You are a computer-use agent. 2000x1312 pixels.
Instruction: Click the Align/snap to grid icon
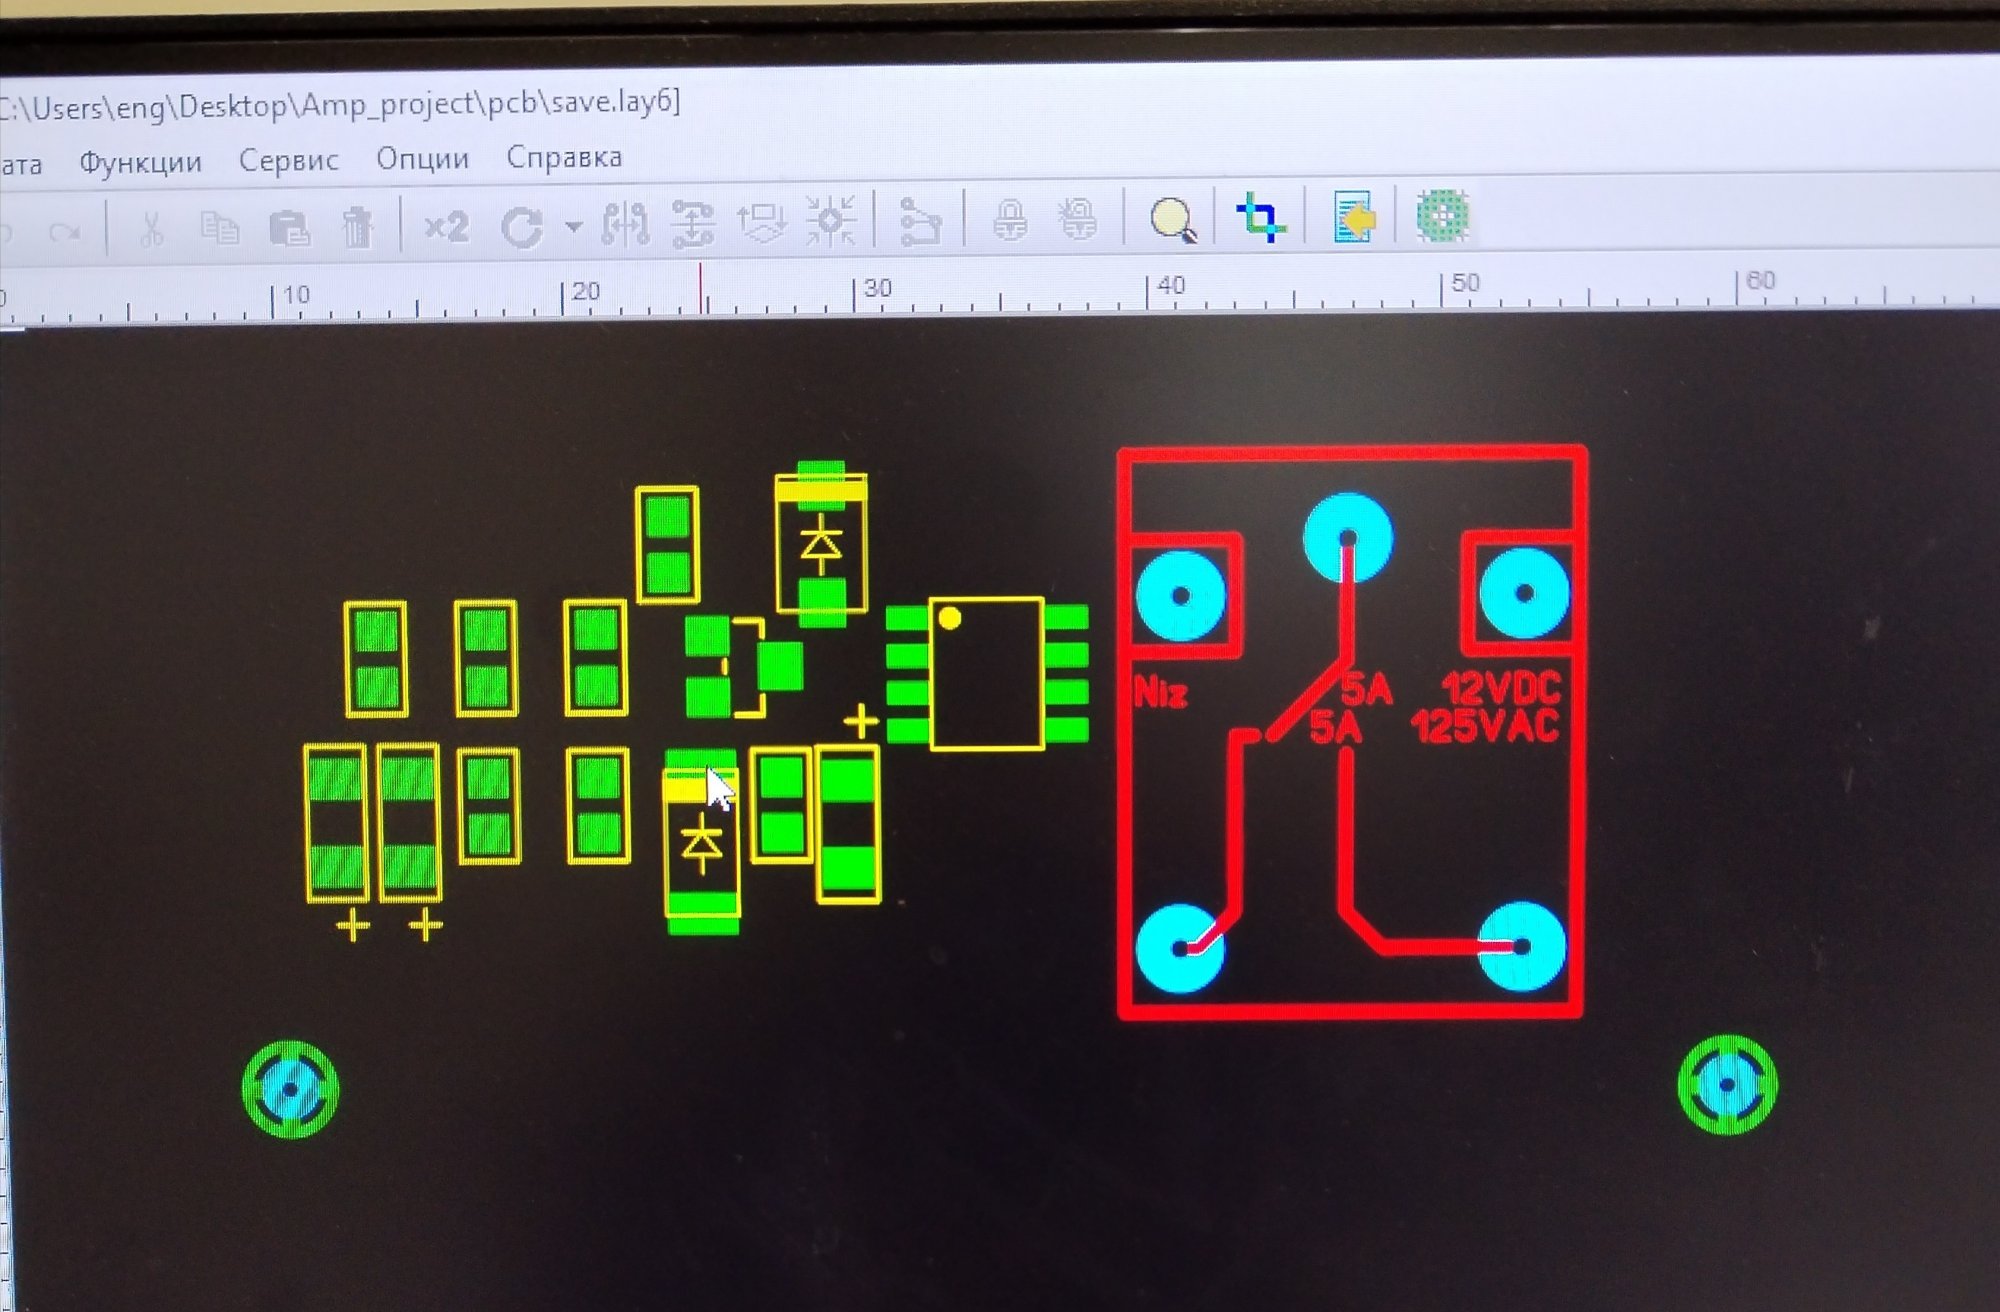pos(831,221)
